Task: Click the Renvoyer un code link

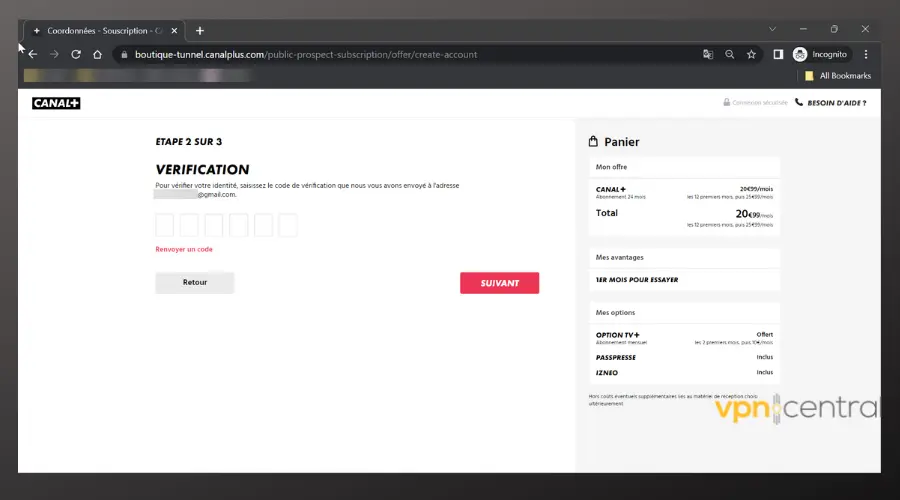Action: pos(184,249)
